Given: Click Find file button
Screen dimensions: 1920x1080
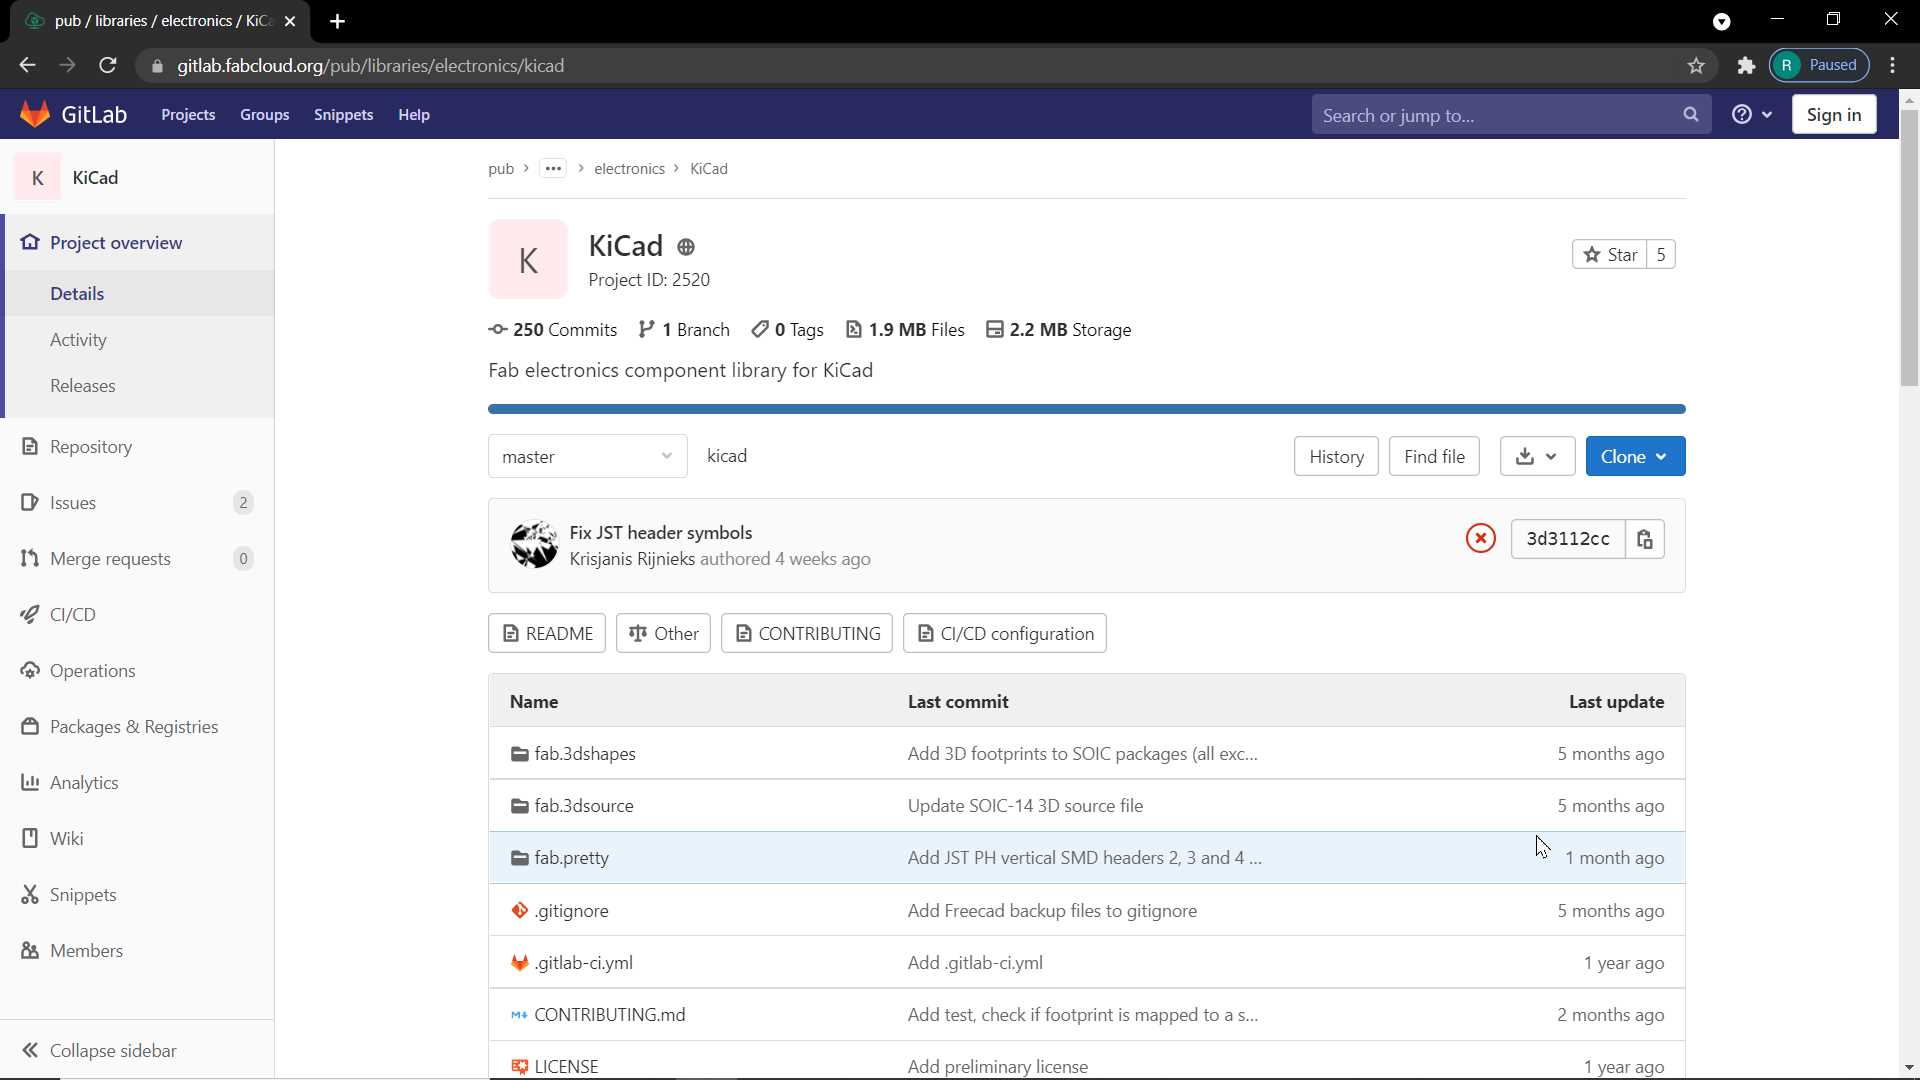Looking at the screenshot, I should click(x=1434, y=456).
